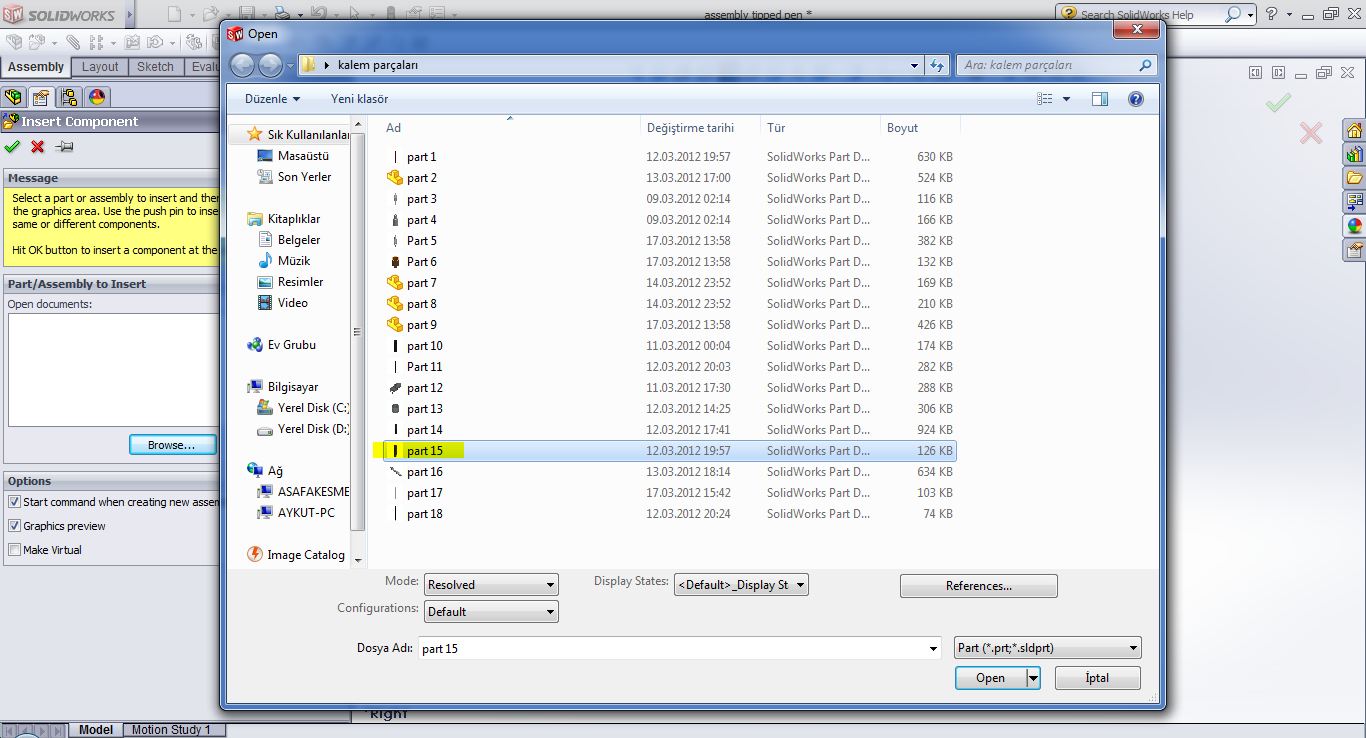Image resolution: width=1366 pixels, height=738 pixels.
Task: Open the Düzenle menu
Action: coord(272,99)
